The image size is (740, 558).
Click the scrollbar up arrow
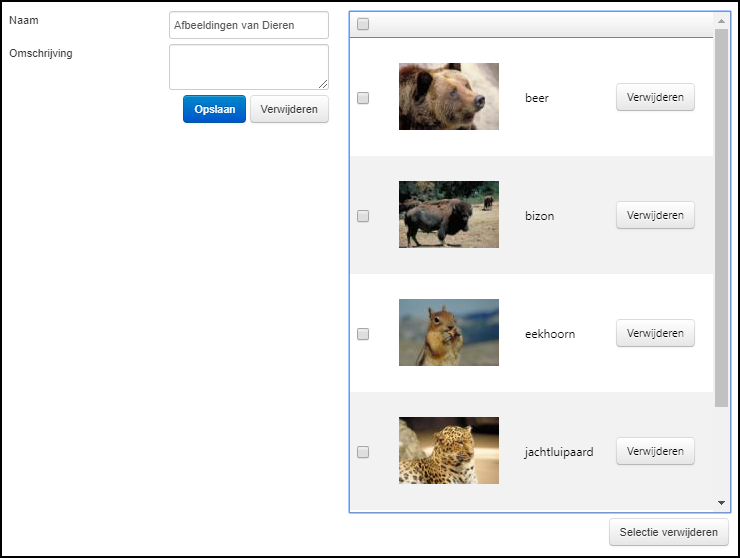pyautogui.click(x=721, y=21)
